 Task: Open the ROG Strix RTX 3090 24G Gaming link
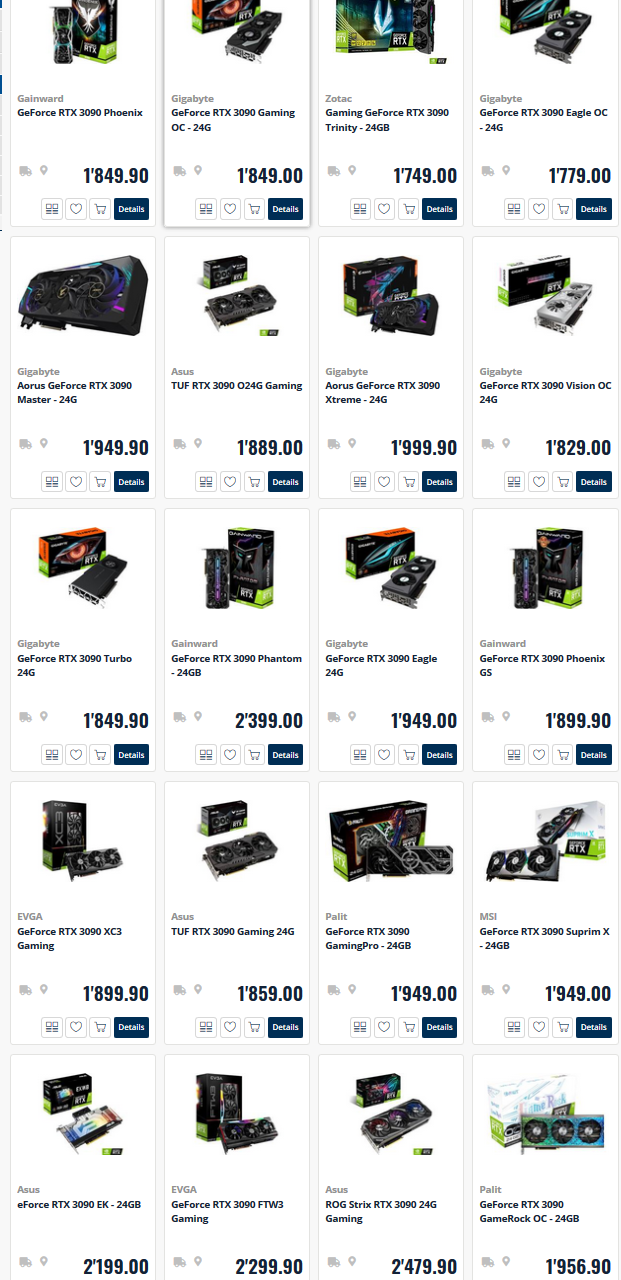(x=380, y=1212)
